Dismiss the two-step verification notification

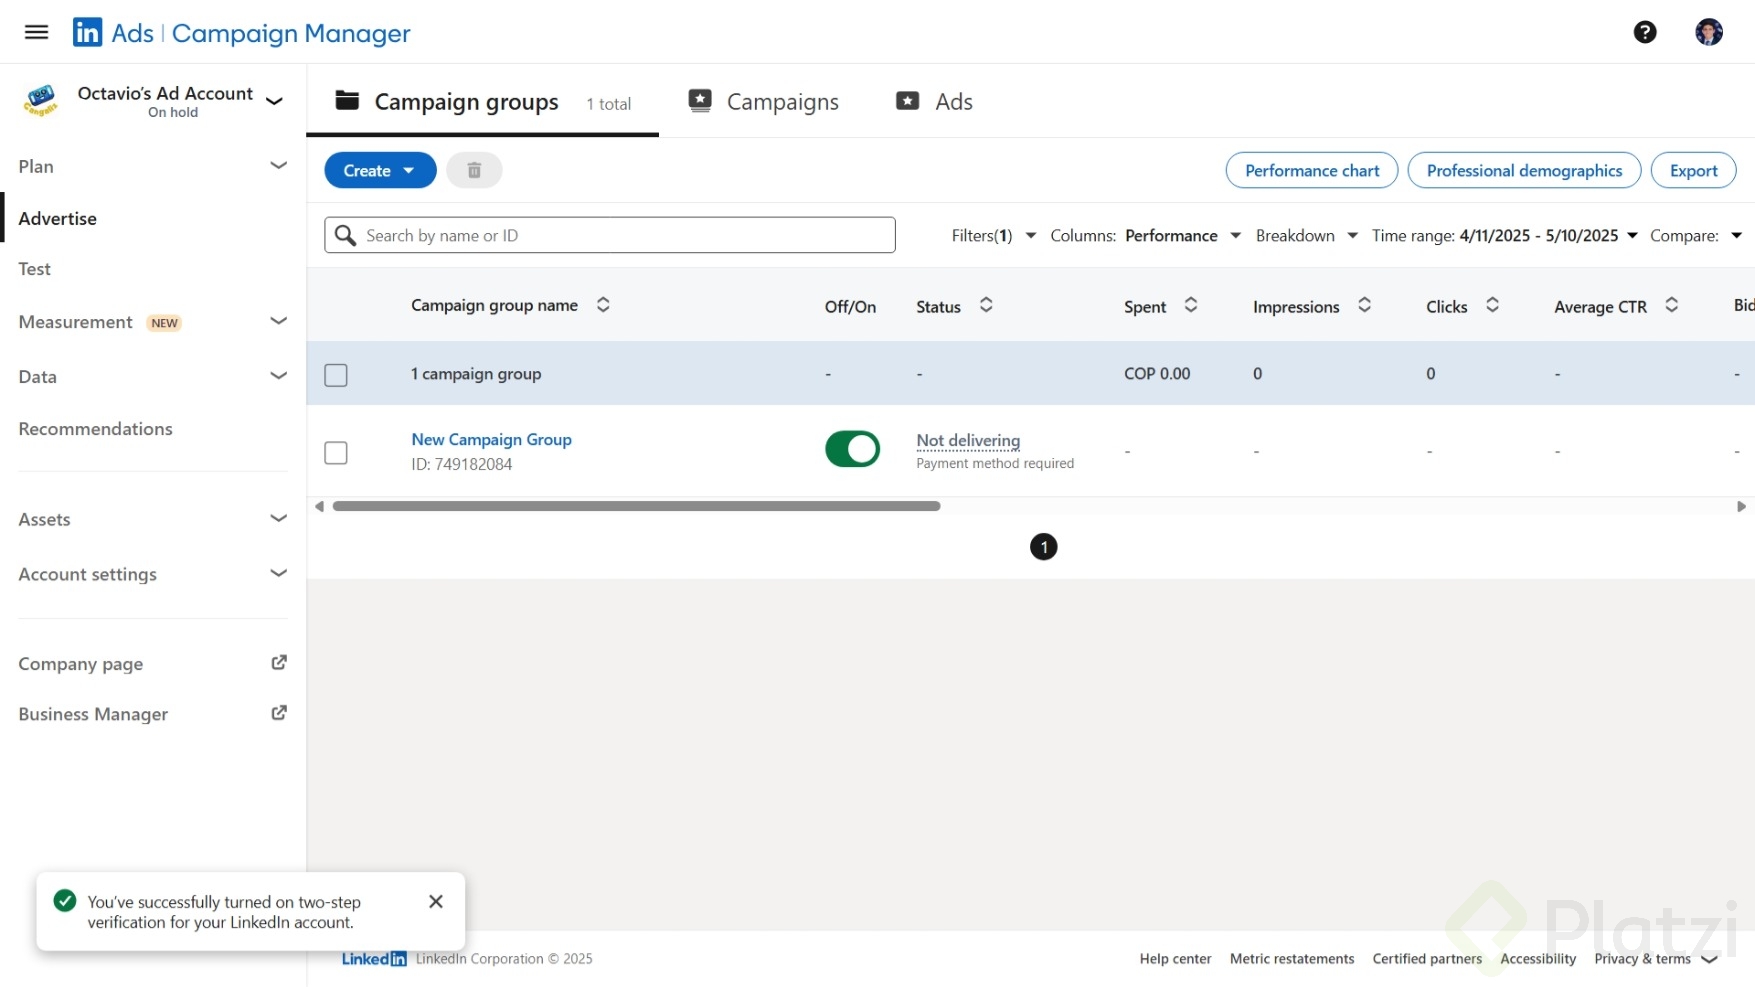[x=436, y=901]
